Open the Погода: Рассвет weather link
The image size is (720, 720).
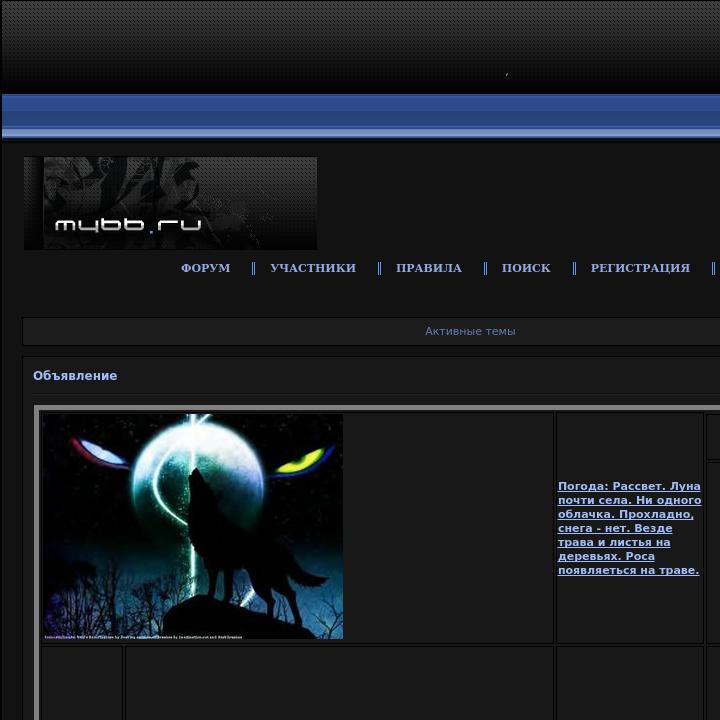click(629, 528)
